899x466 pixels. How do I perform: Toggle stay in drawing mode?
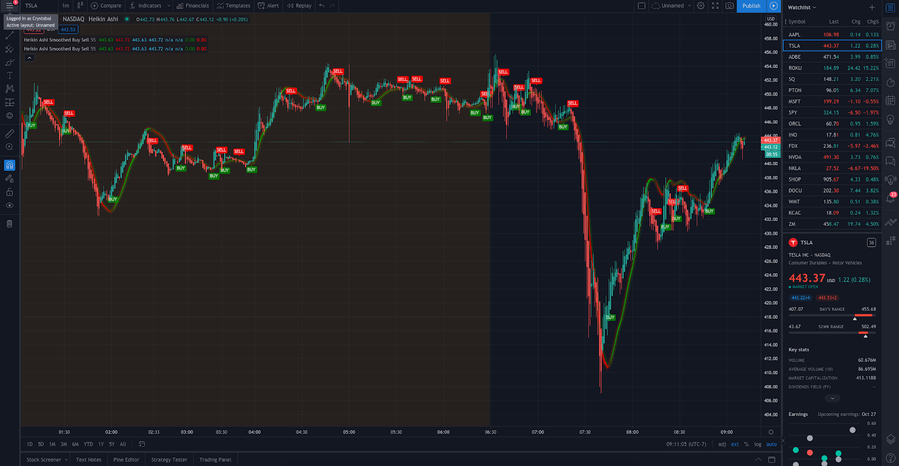coord(10,178)
